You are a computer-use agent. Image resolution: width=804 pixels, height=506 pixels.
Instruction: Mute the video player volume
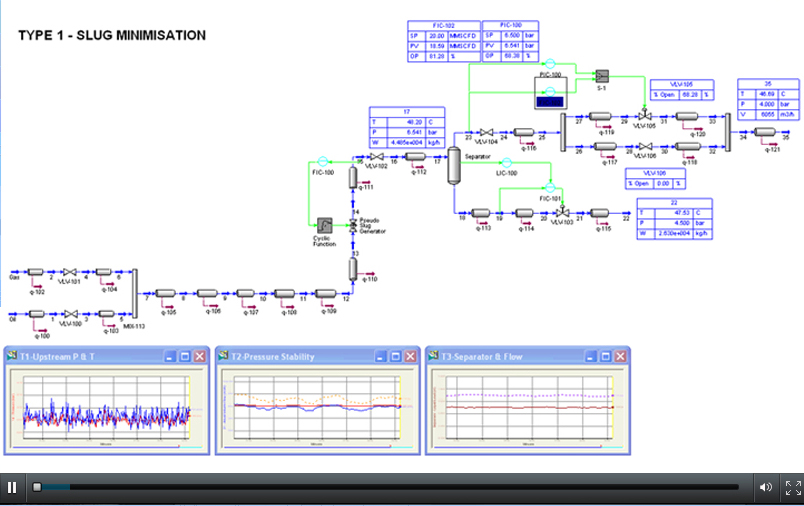765,488
